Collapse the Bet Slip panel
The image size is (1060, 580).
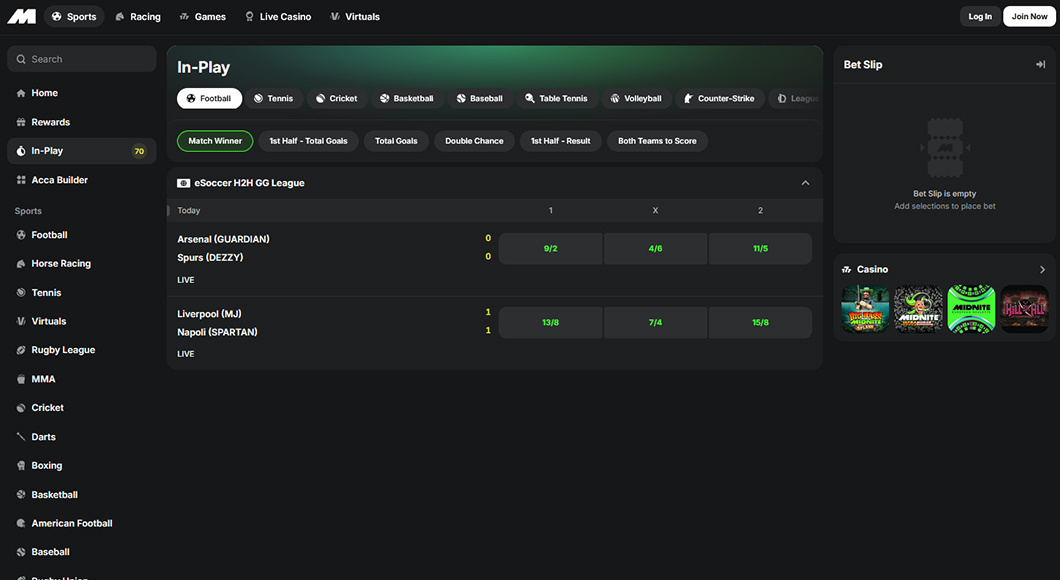[x=1040, y=64]
